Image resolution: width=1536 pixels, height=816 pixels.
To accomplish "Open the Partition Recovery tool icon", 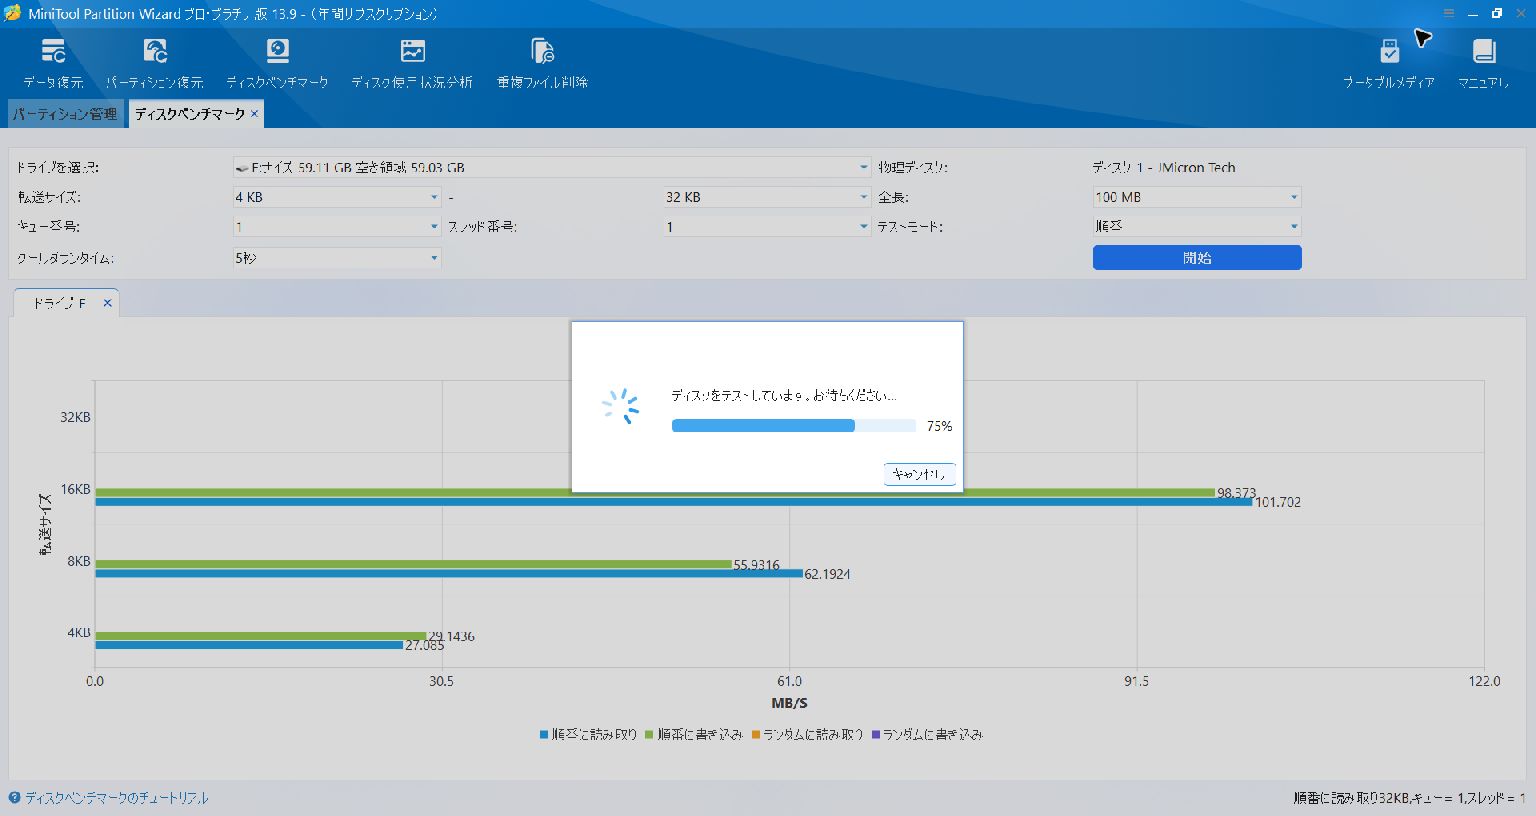I will [155, 51].
